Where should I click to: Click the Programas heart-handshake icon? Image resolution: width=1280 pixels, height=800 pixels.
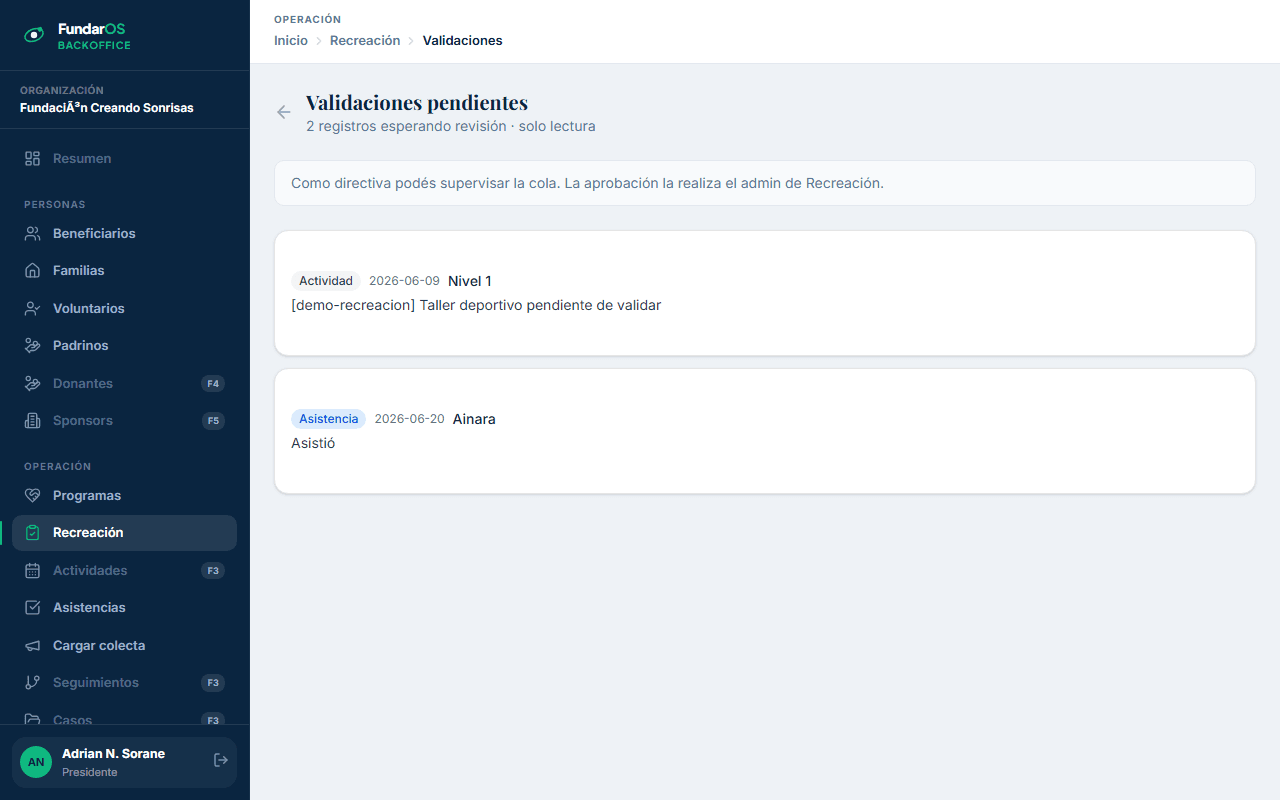pyautogui.click(x=32, y=496)
